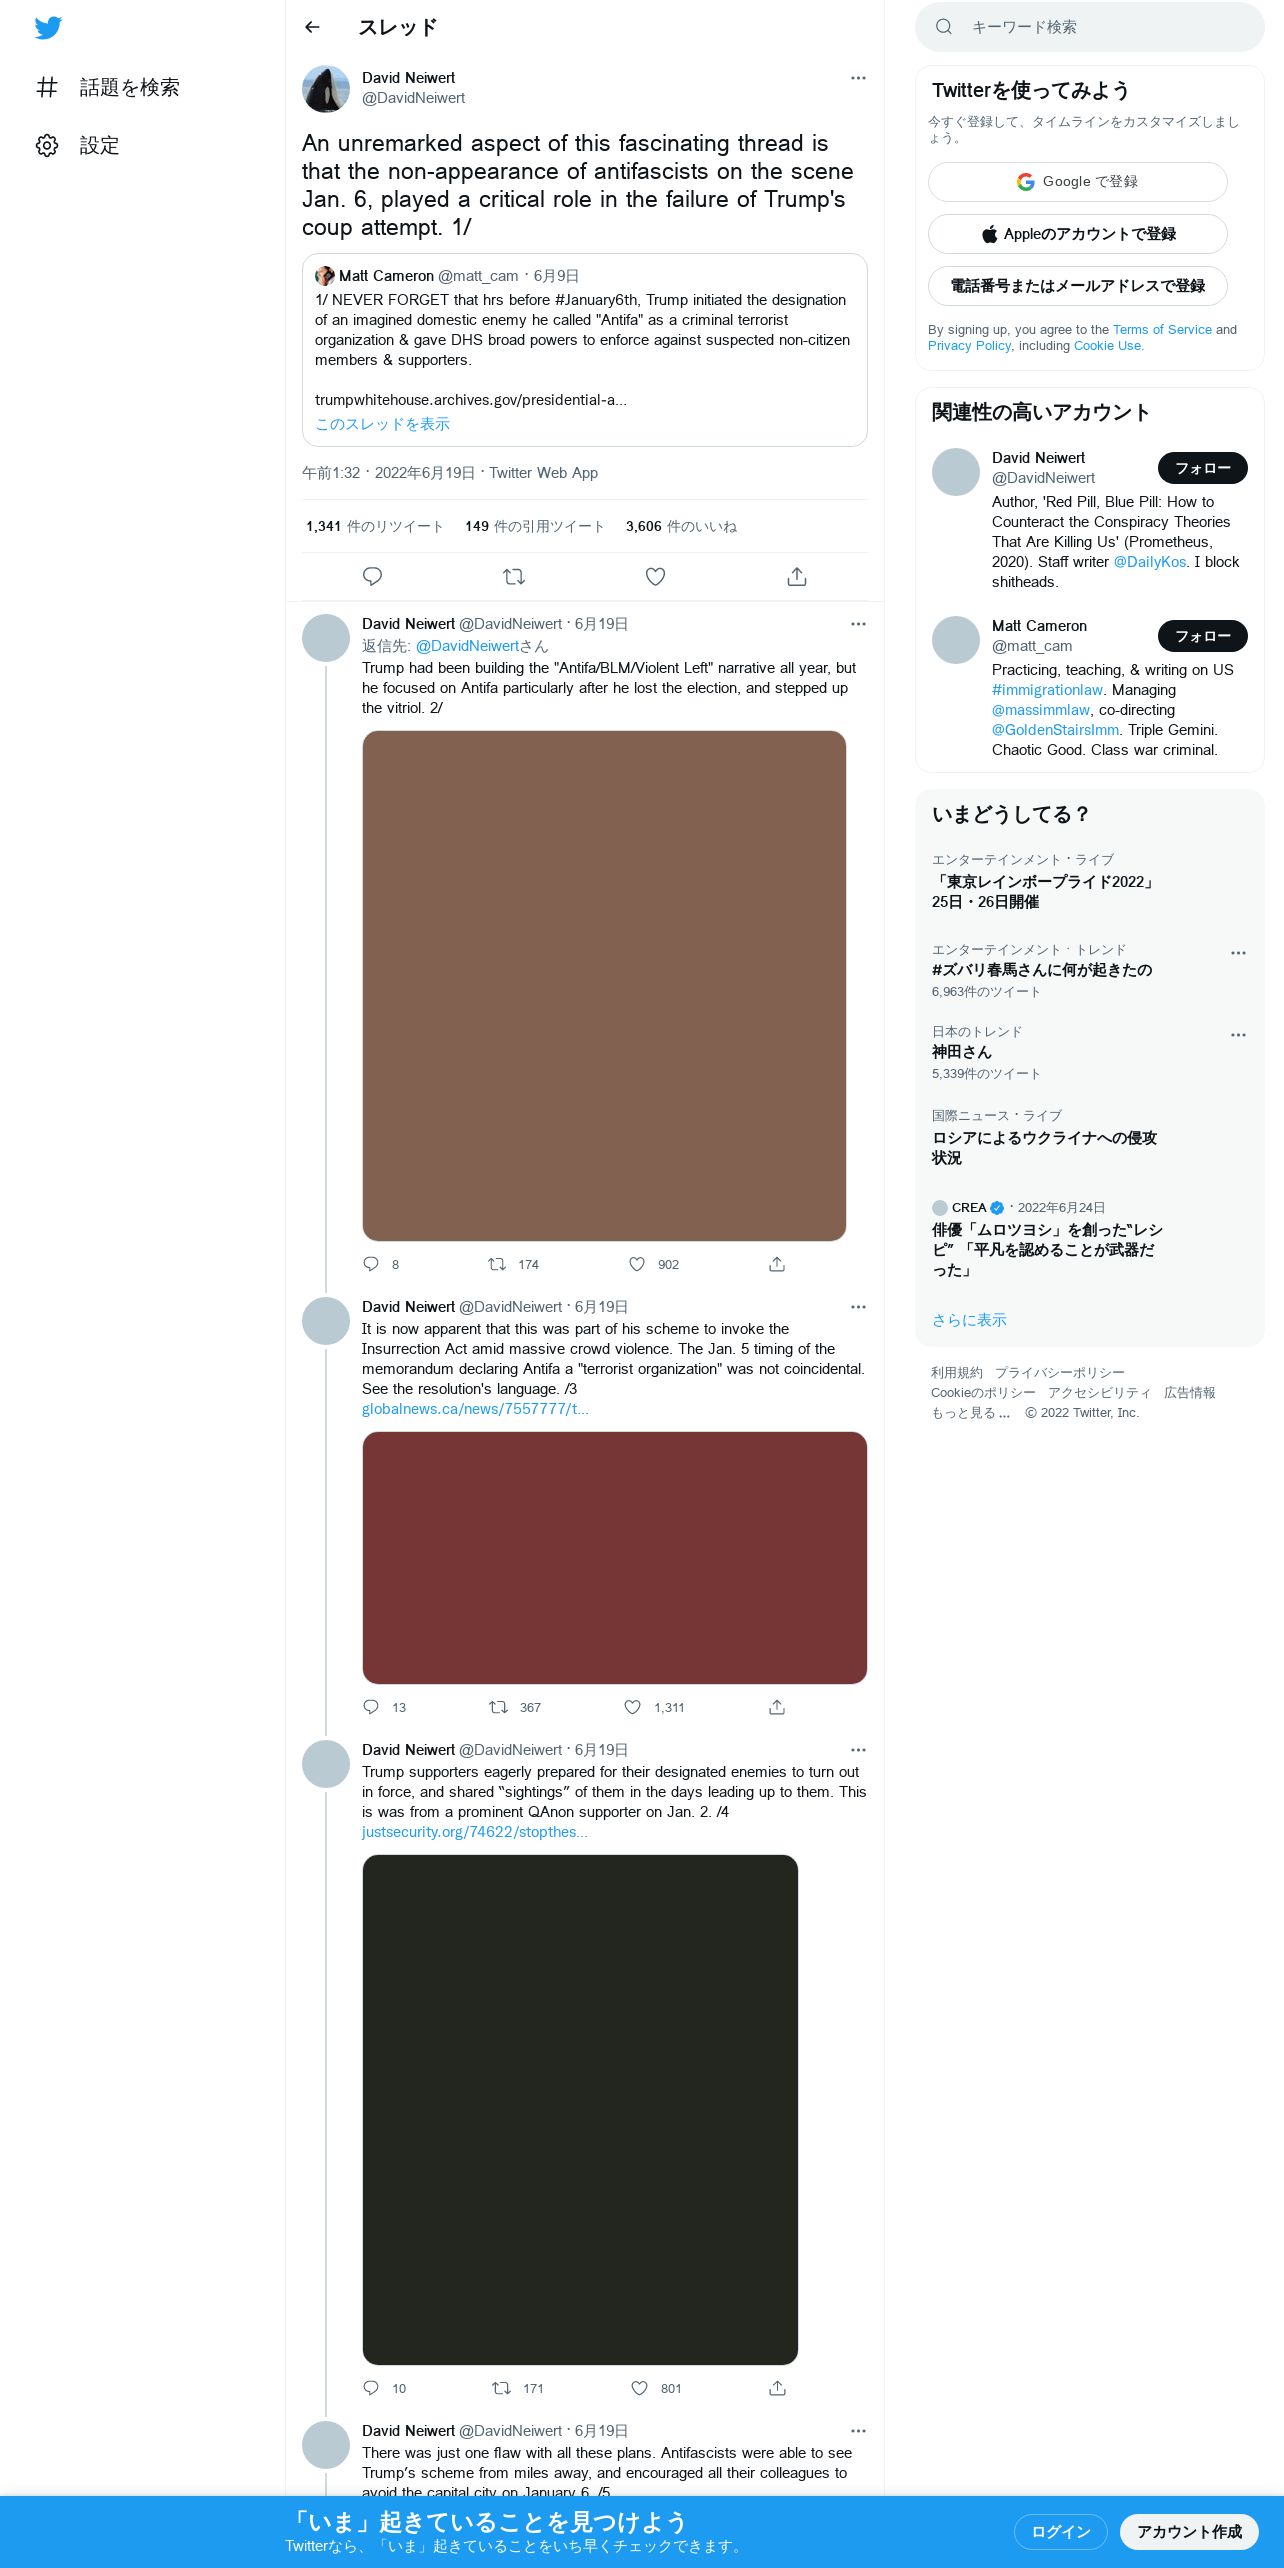Retweet the main David Neiwert tweet
Image resolution: width=1284 pixels, height=2568 pixels.
pos(514,576)
